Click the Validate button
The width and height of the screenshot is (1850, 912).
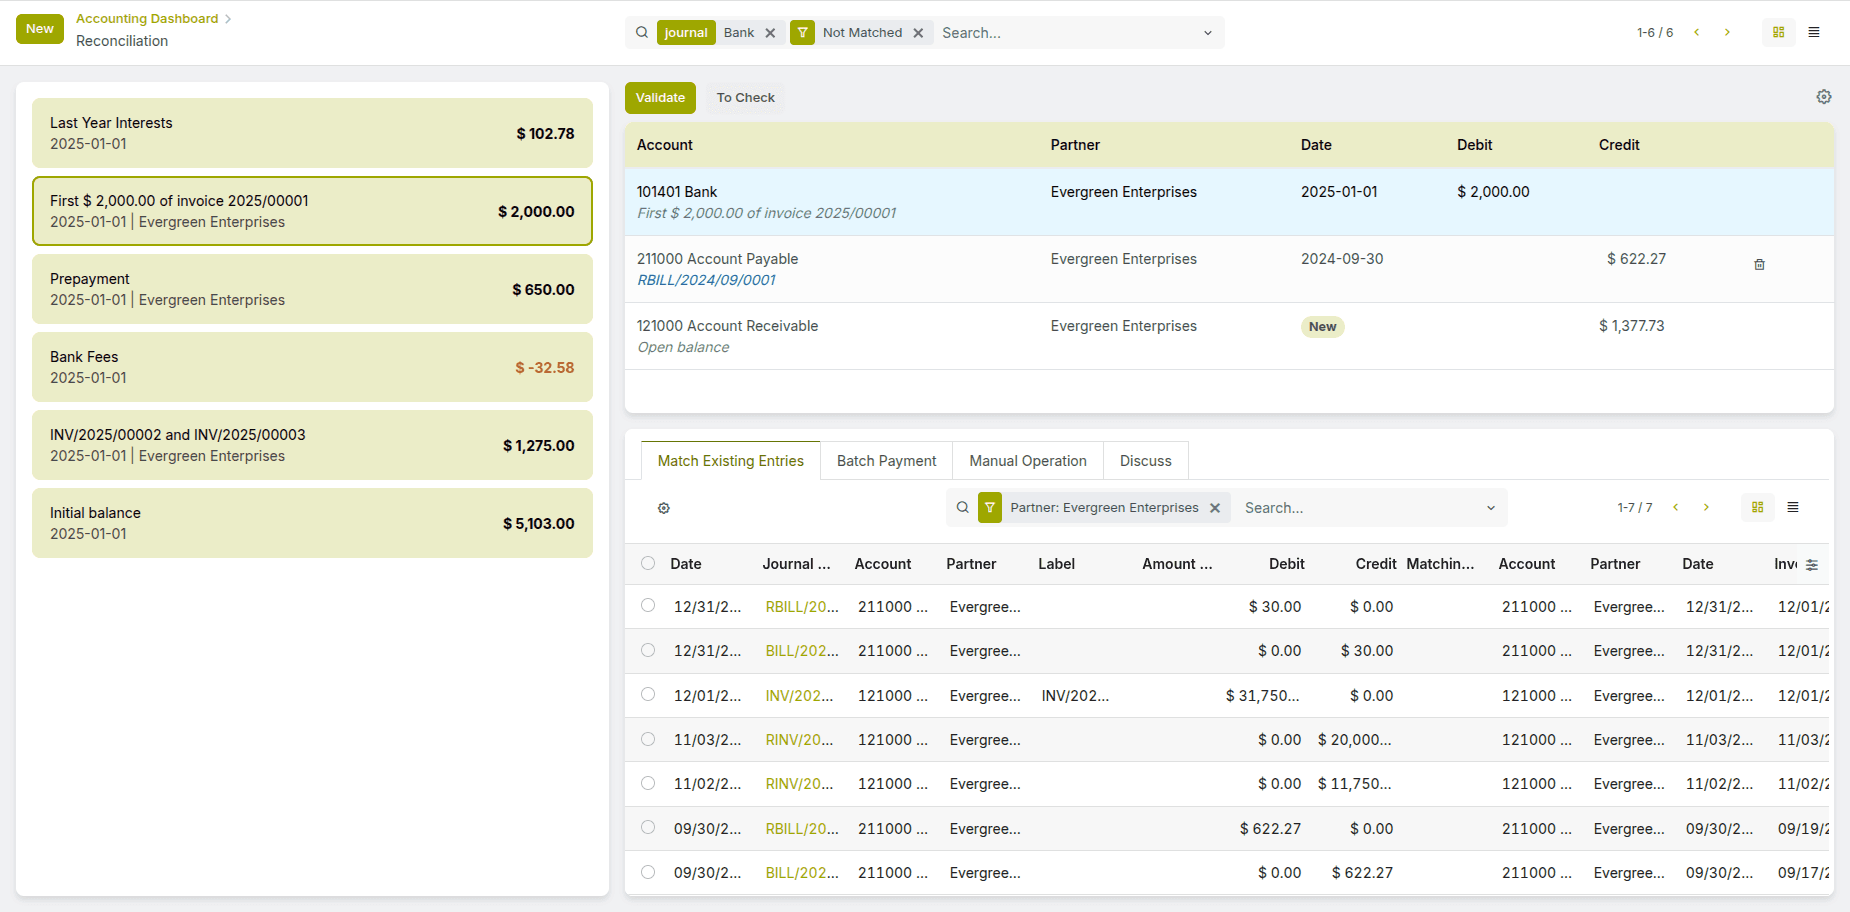coord(660,98)
